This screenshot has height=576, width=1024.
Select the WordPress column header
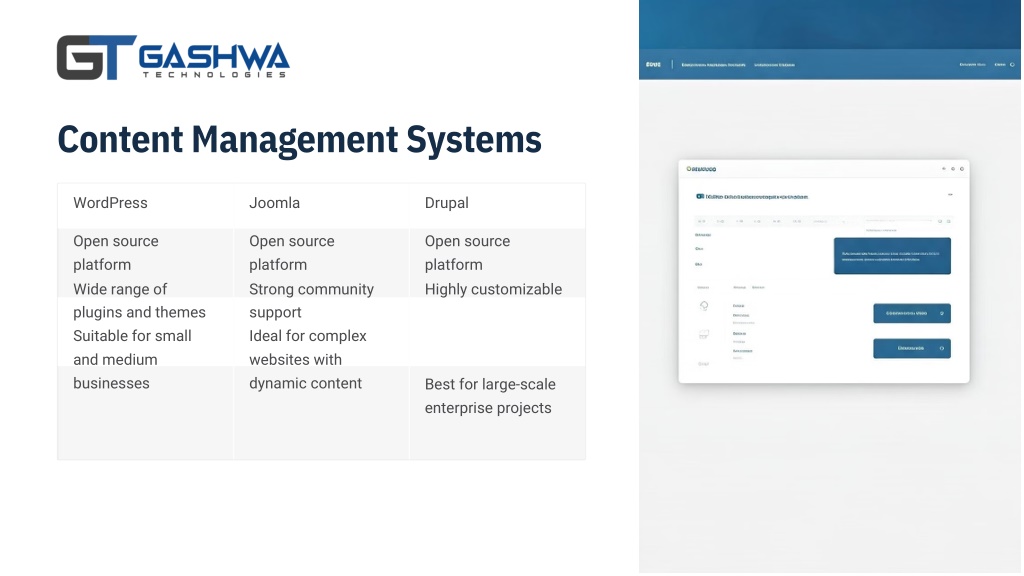point(110,203)
